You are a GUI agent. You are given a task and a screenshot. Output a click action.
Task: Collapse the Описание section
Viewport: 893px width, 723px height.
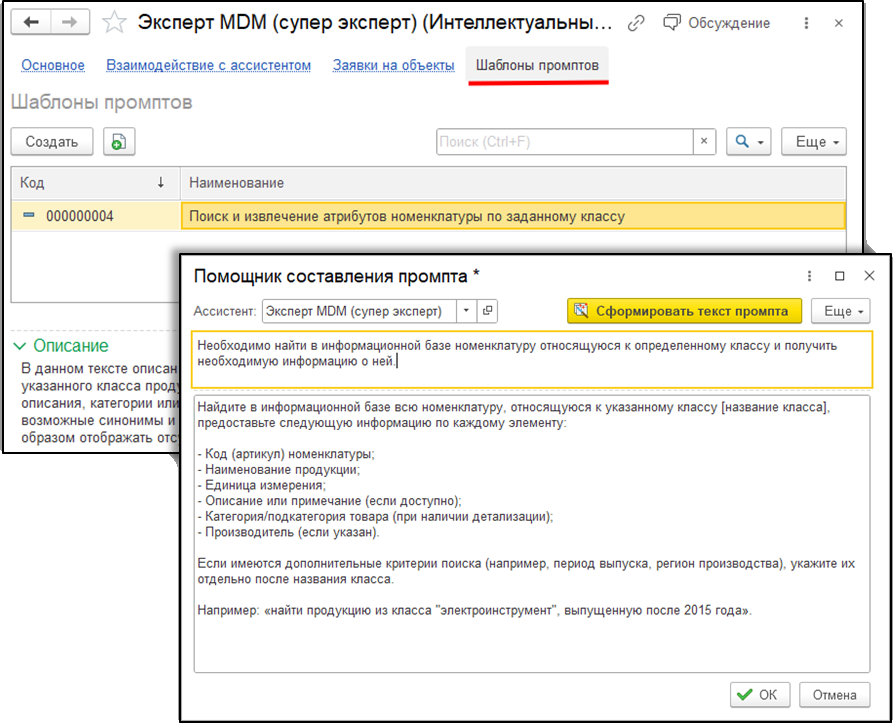[20, 346]
